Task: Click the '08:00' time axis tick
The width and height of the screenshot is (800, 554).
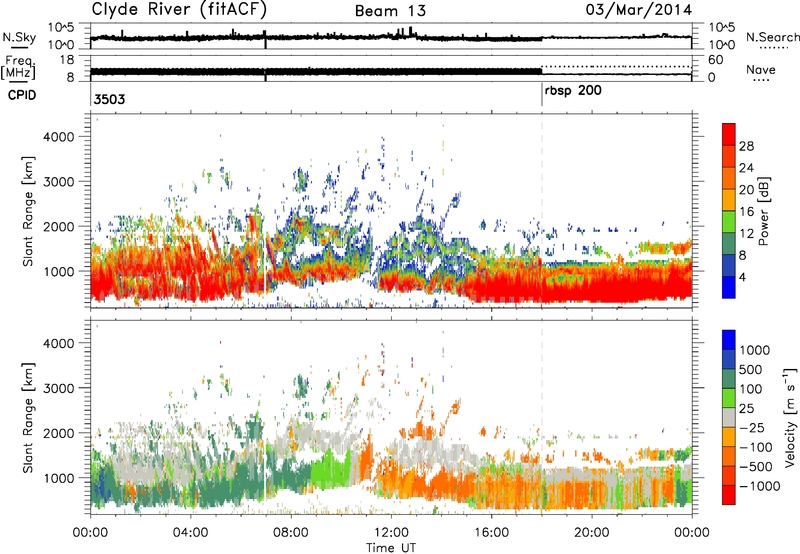Action: 291,533
